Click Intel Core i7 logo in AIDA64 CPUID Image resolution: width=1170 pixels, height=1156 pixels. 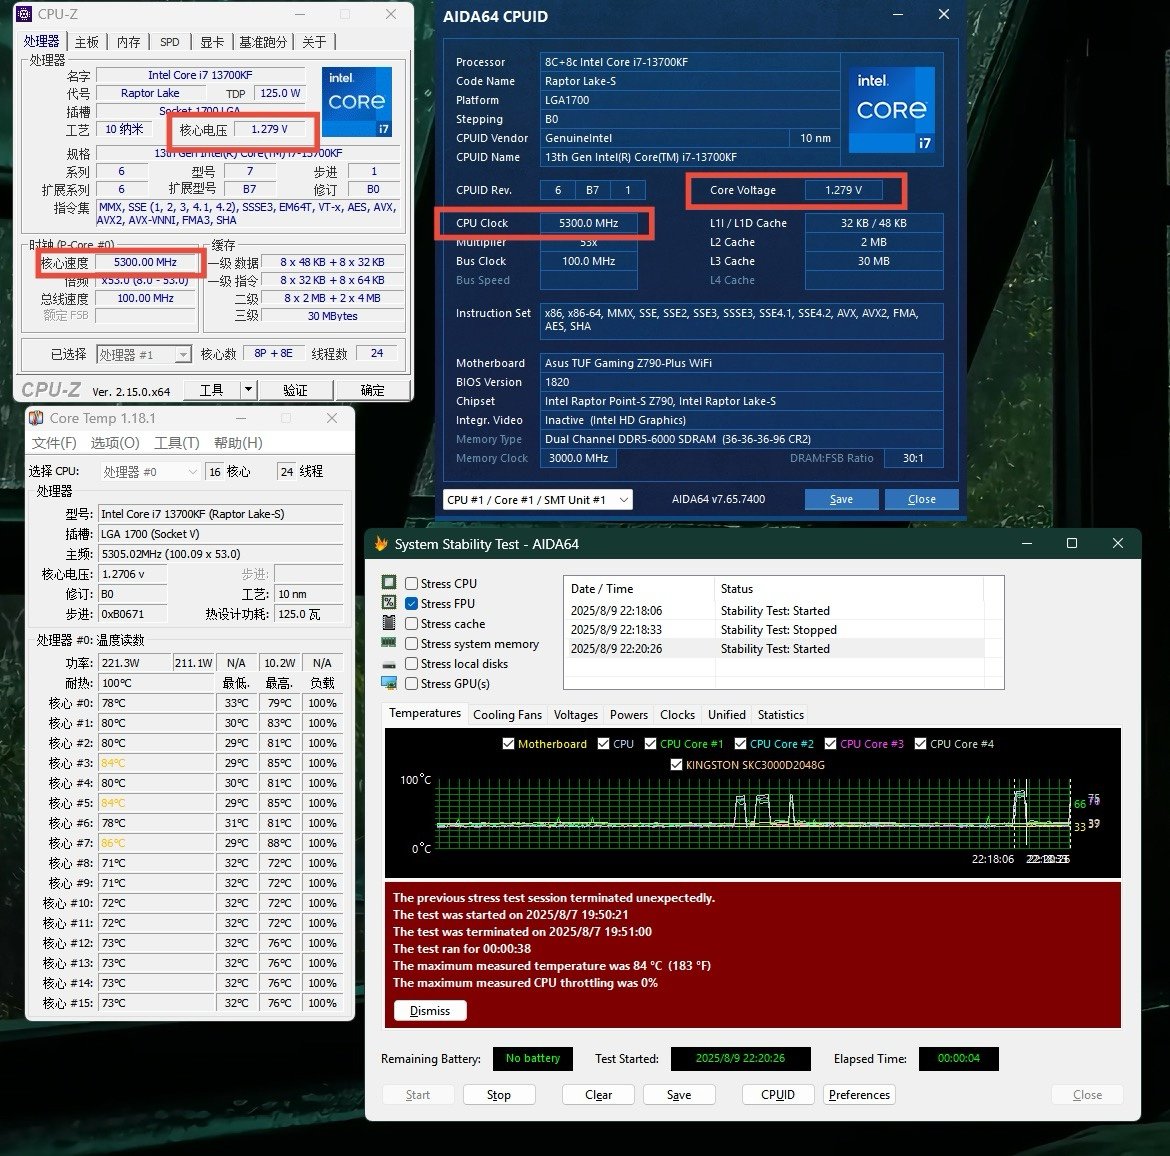click(x=892, y=110)
